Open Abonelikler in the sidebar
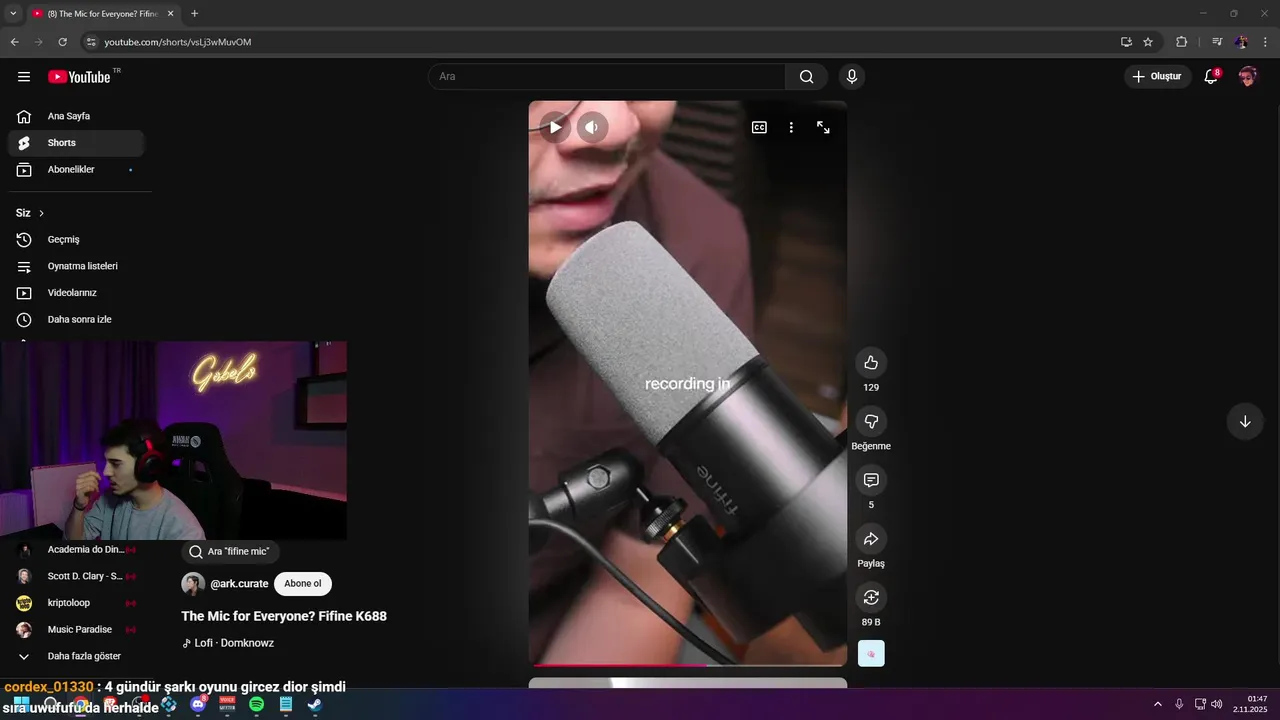The image size is (1280, 720). coord(76,170)
